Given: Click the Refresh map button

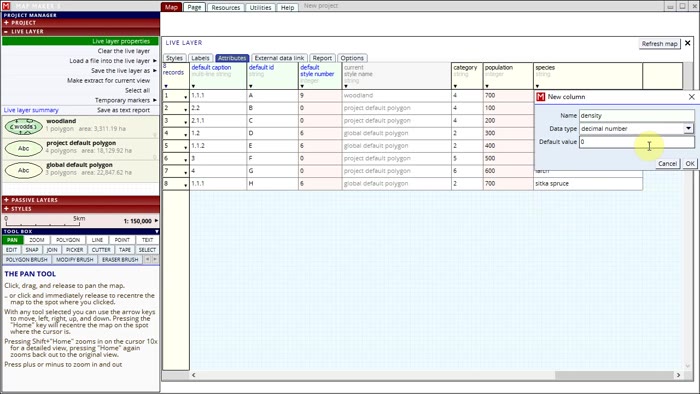Looking at the screenshot, I should (659, 44).
